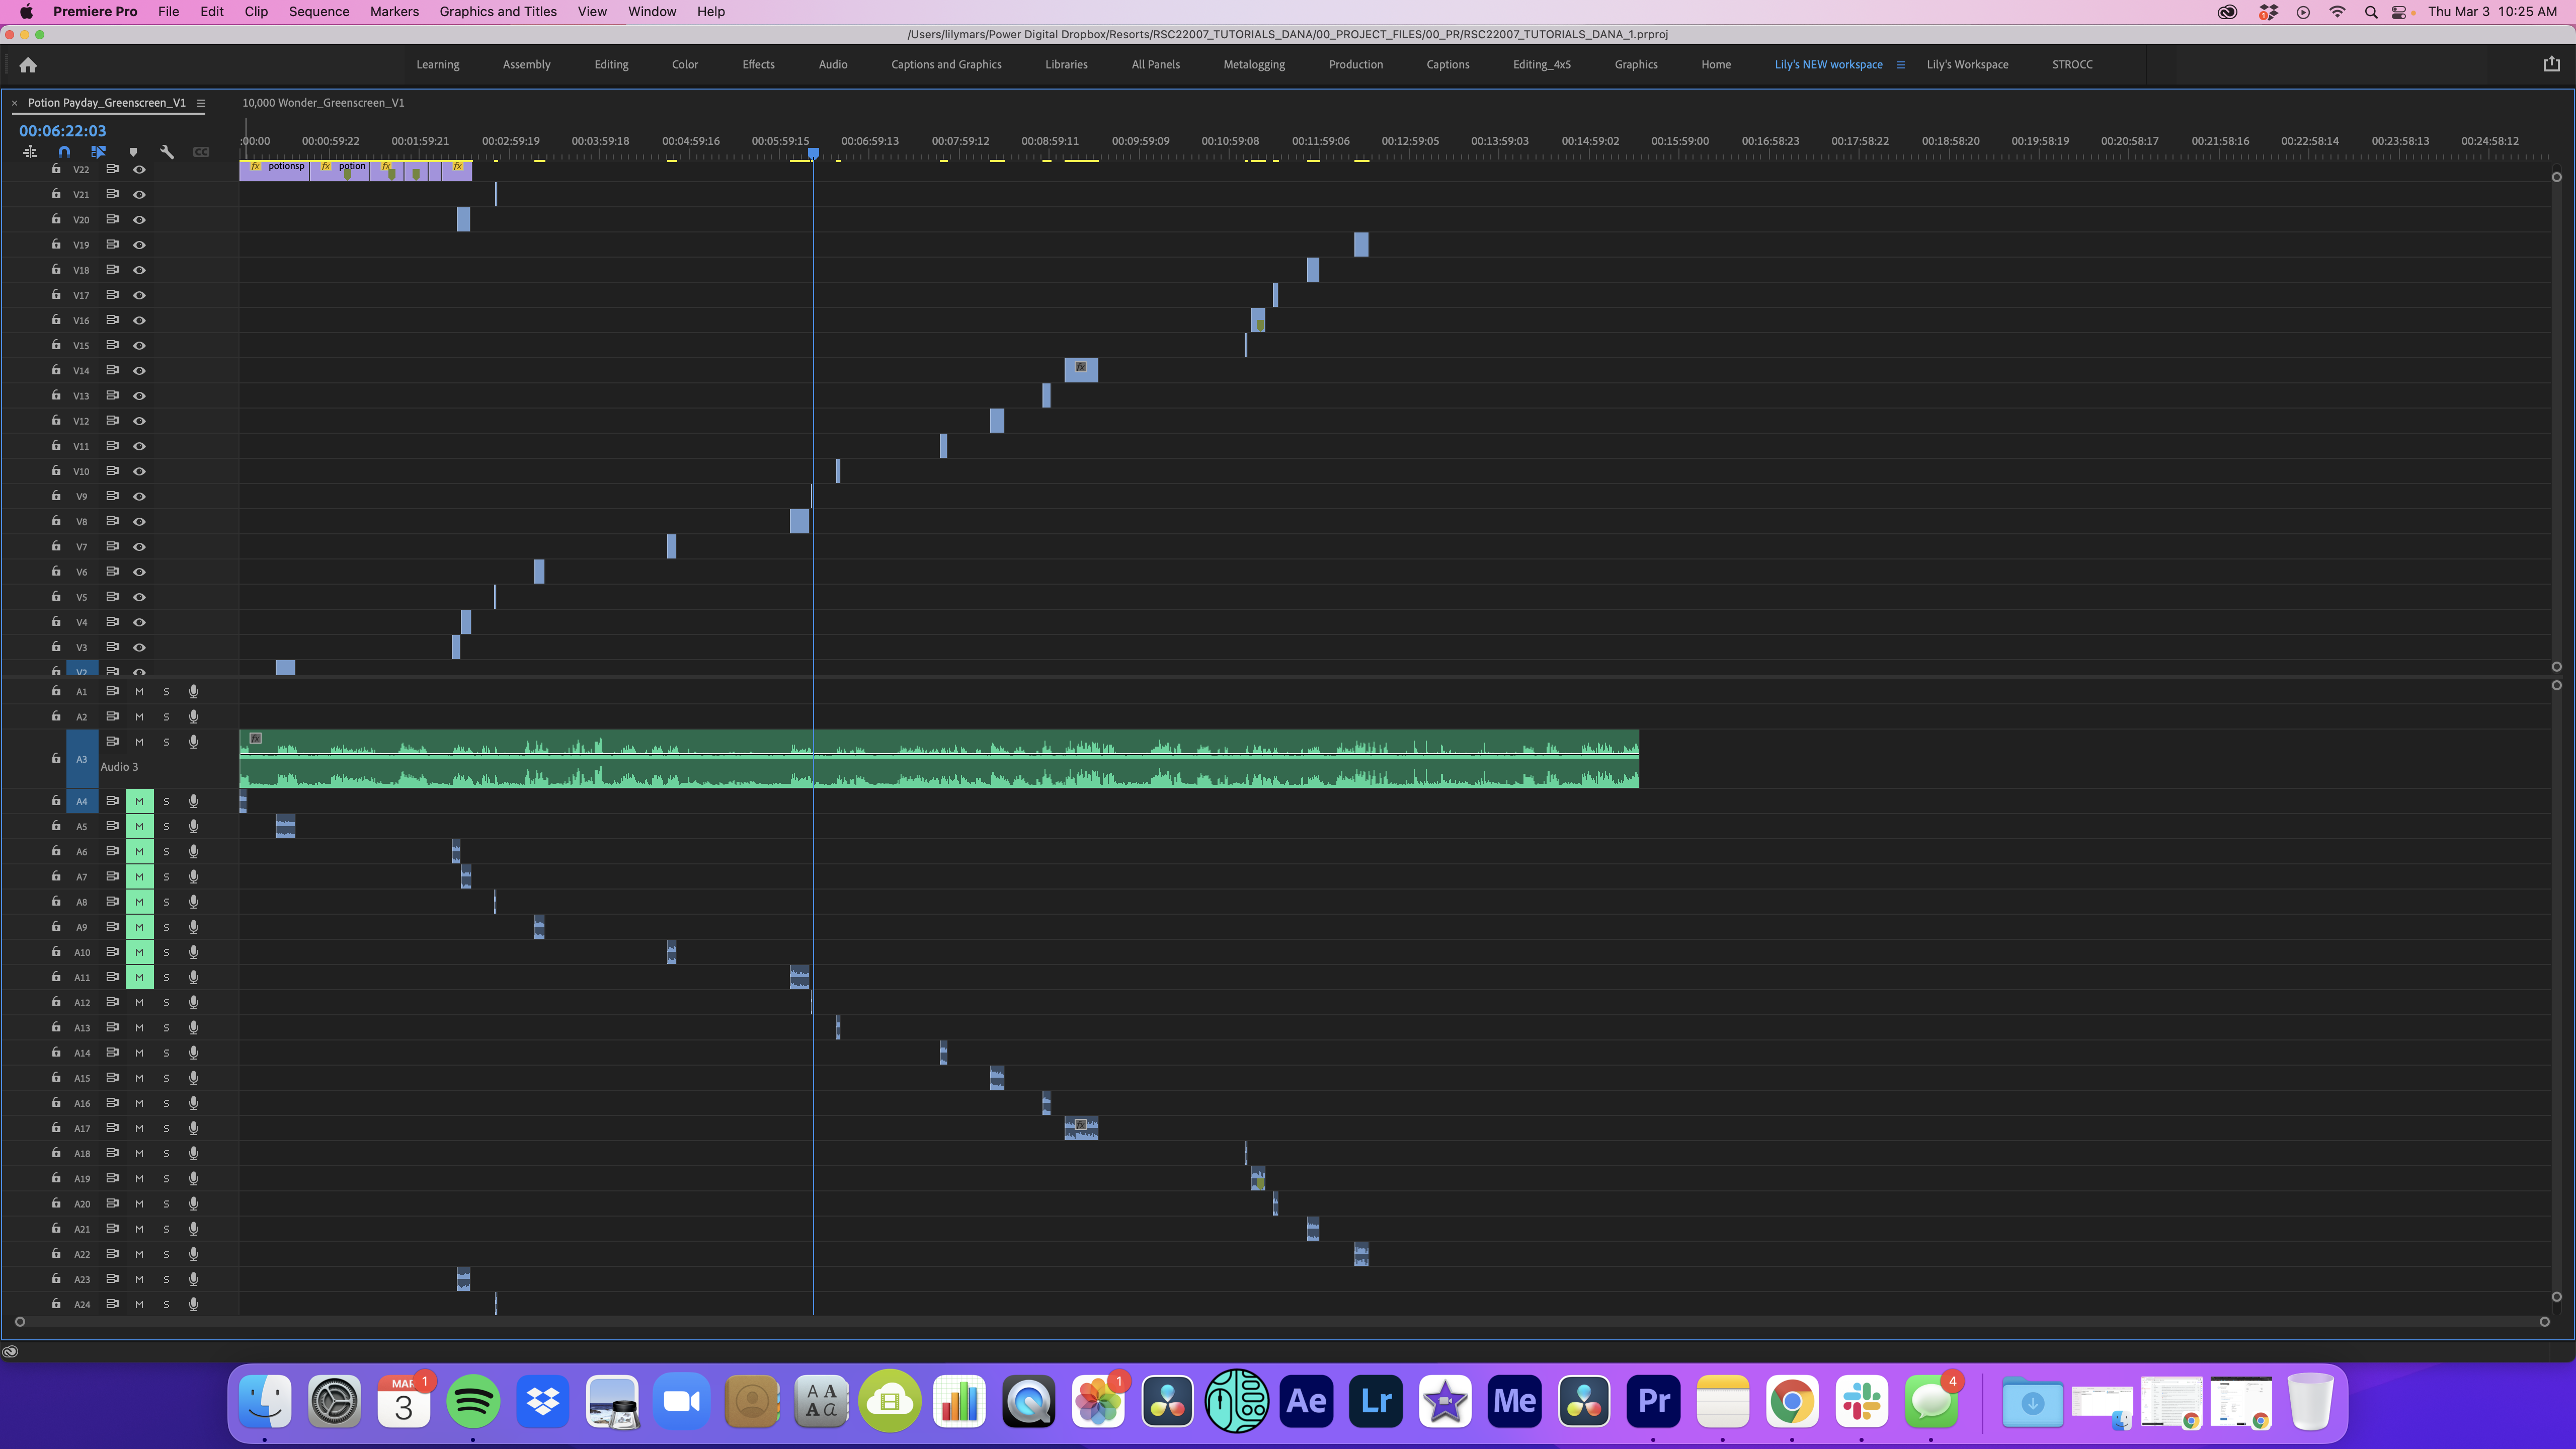The width and height of the screenshot is (2576, 1449).
Task: Open the Lily's NEW workspace options menu
Action: pos(1899,64)
